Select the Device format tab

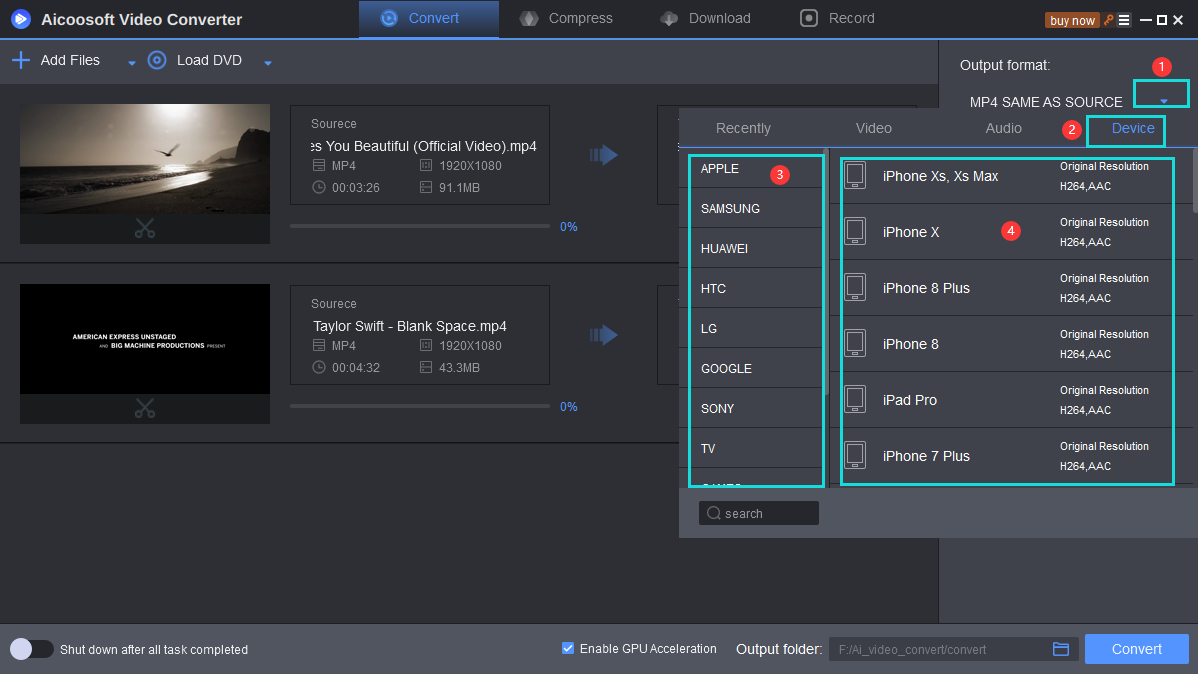point(1132,128)
